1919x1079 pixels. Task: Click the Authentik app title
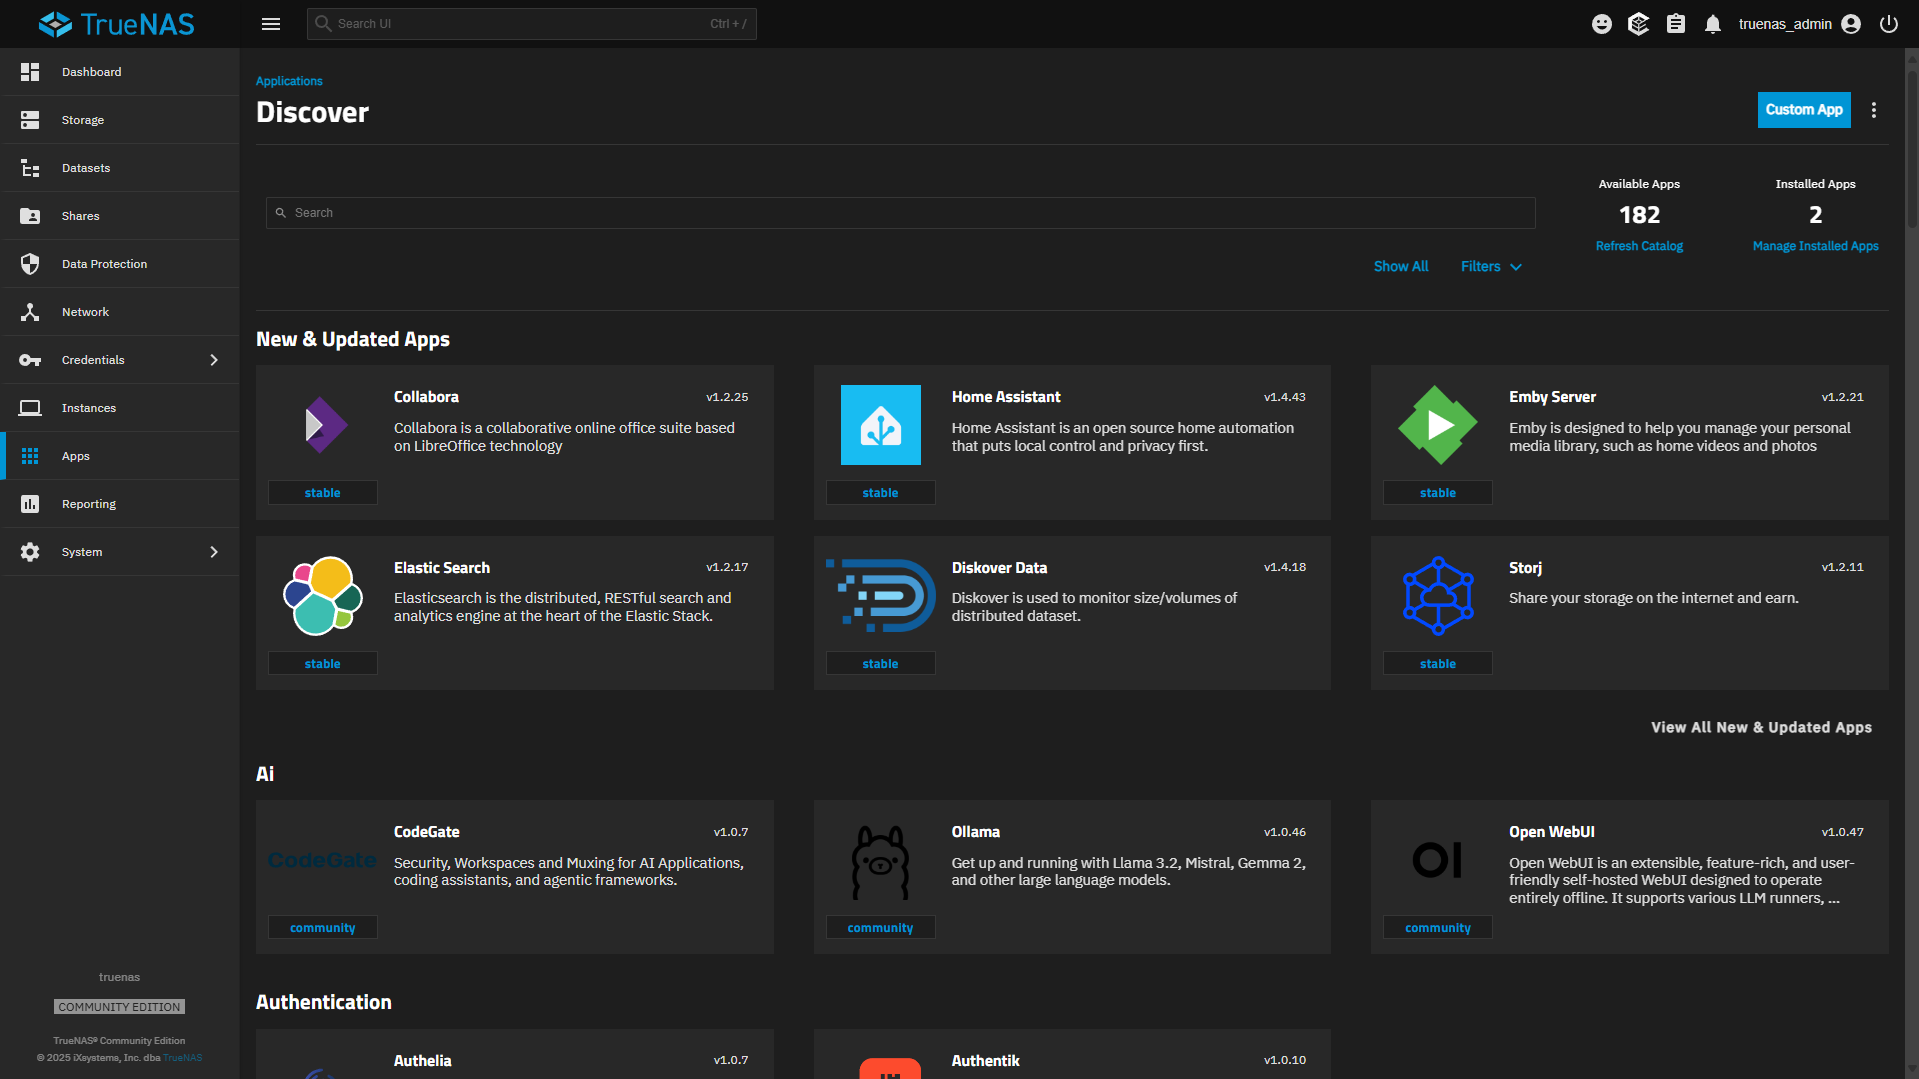[985, 1061]
